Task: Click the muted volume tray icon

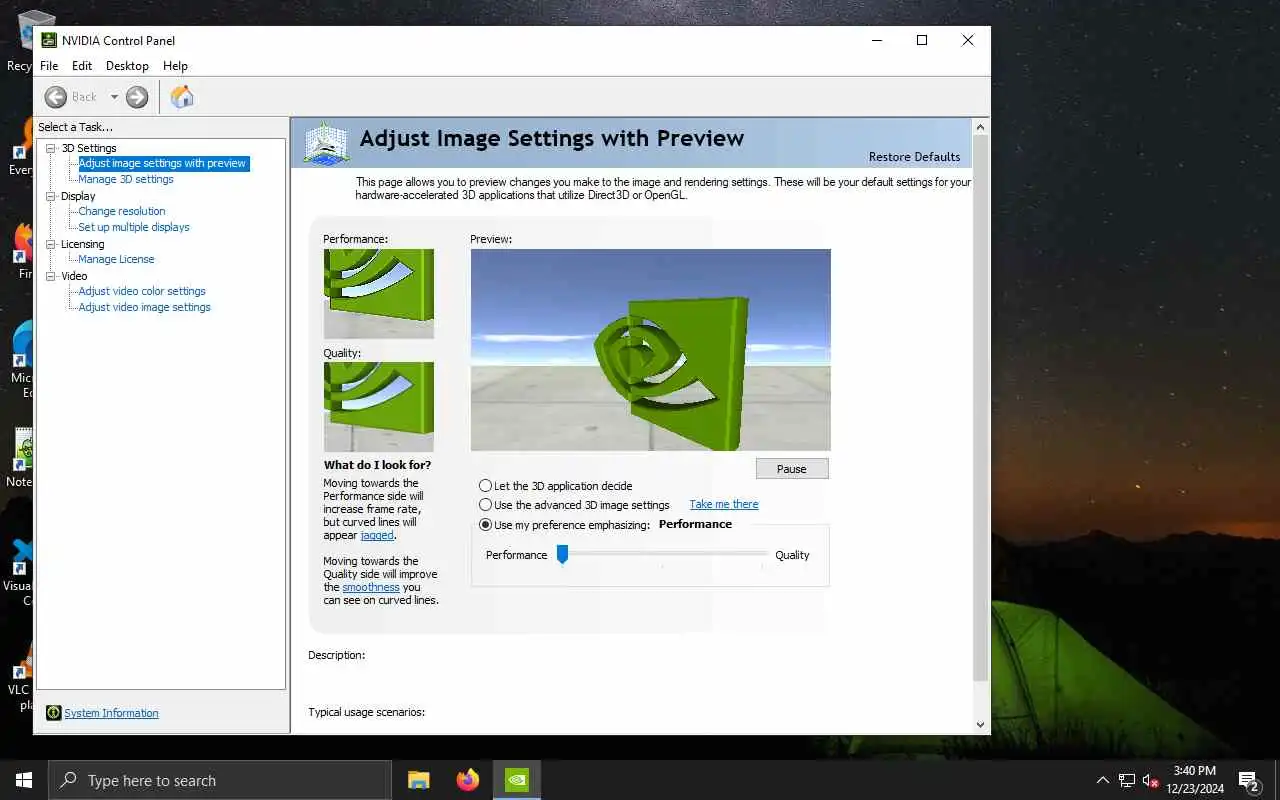Action: [x=1150, y=780]
